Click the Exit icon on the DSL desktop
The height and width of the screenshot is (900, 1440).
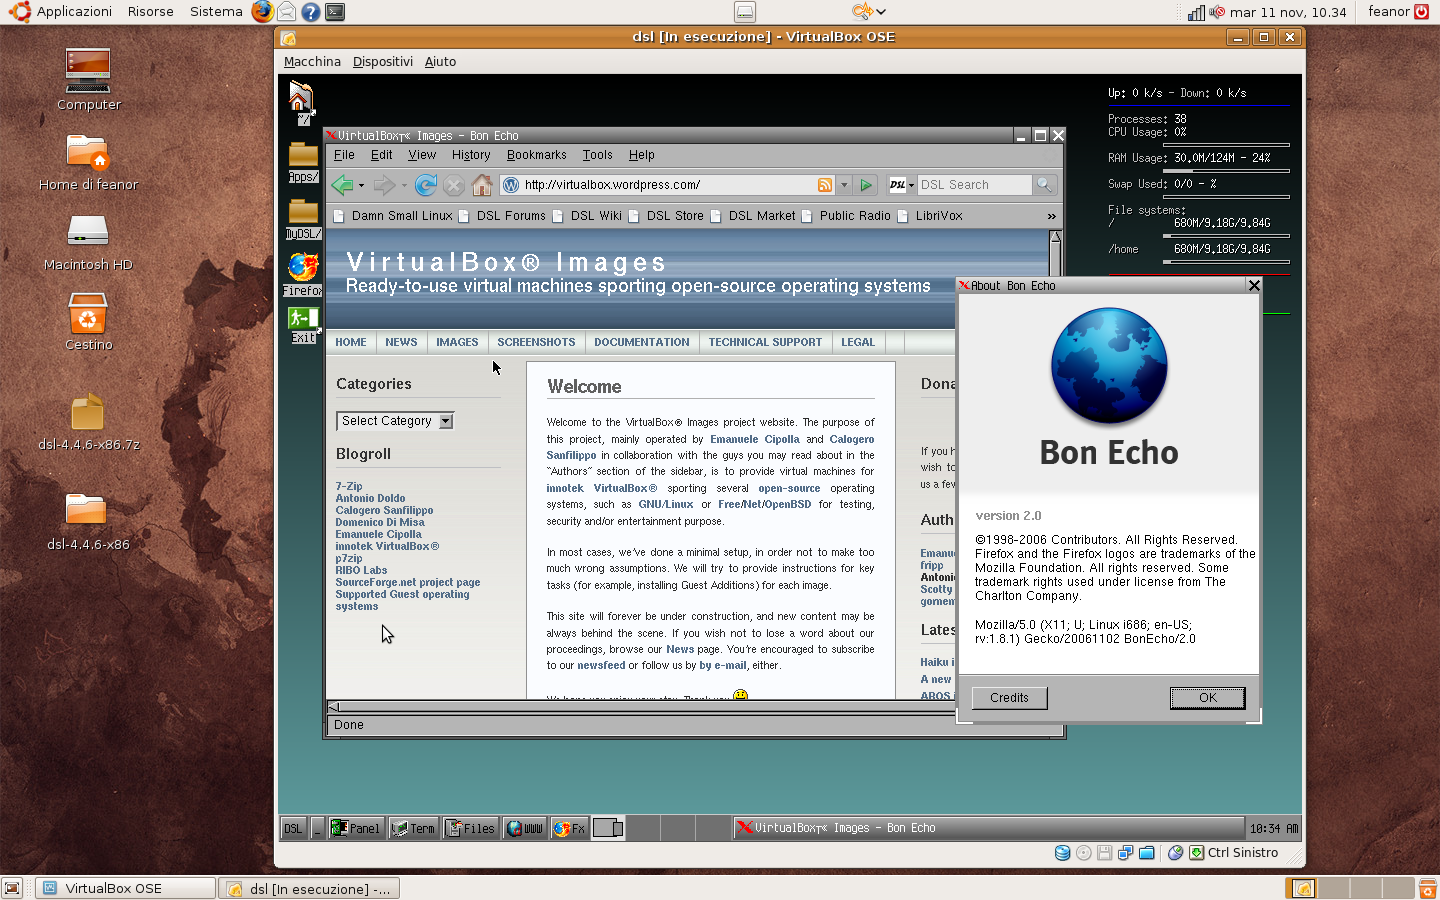pyautogui.click(x=303, y=322)
